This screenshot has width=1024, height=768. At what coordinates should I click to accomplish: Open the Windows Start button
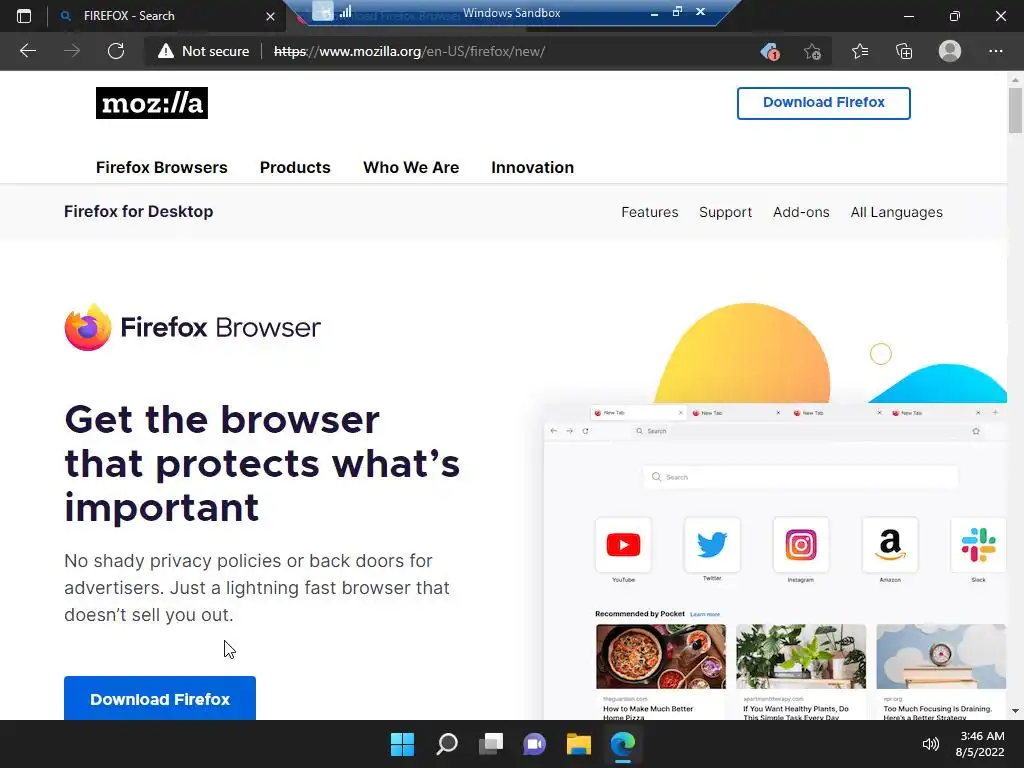coord(402,744)
